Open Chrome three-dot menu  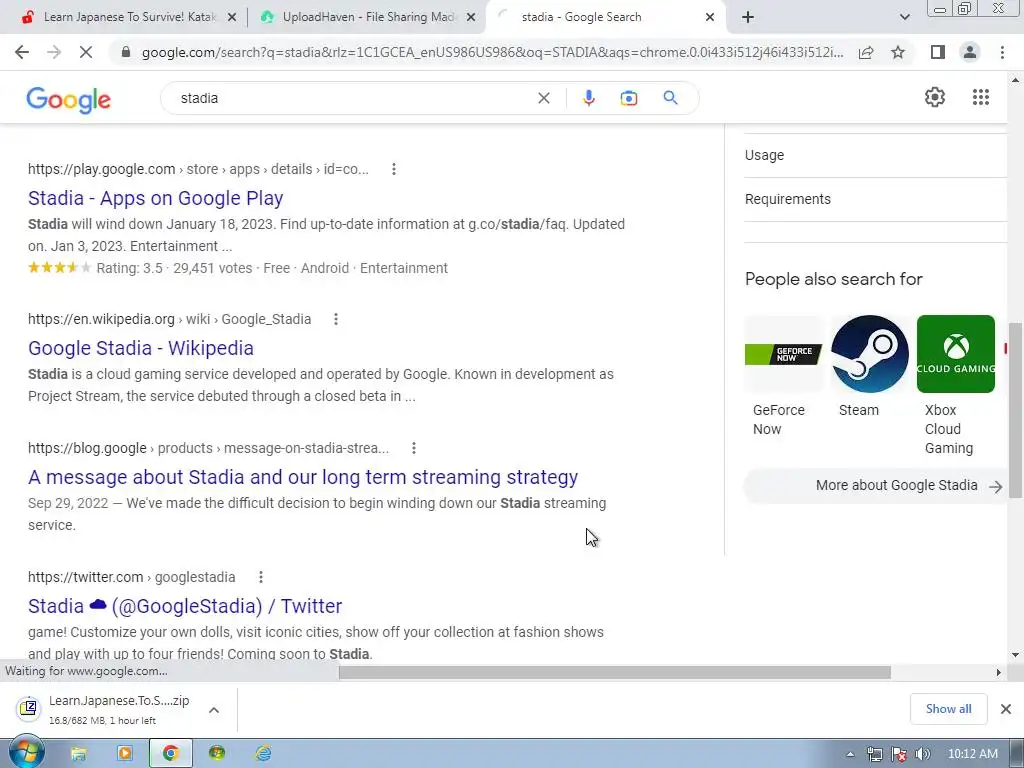[x=1002, y=52]
